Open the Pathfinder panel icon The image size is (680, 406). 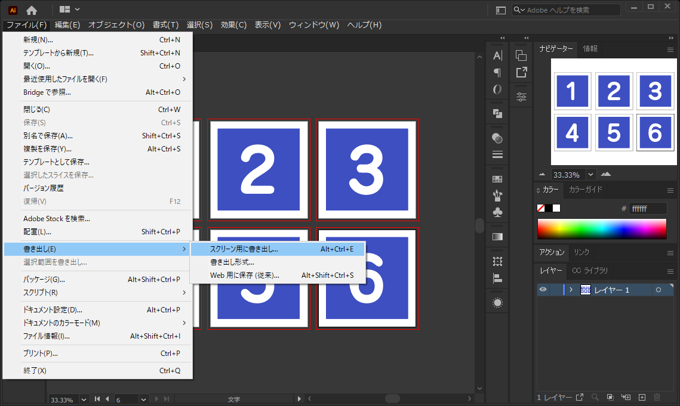coord(497,114)
